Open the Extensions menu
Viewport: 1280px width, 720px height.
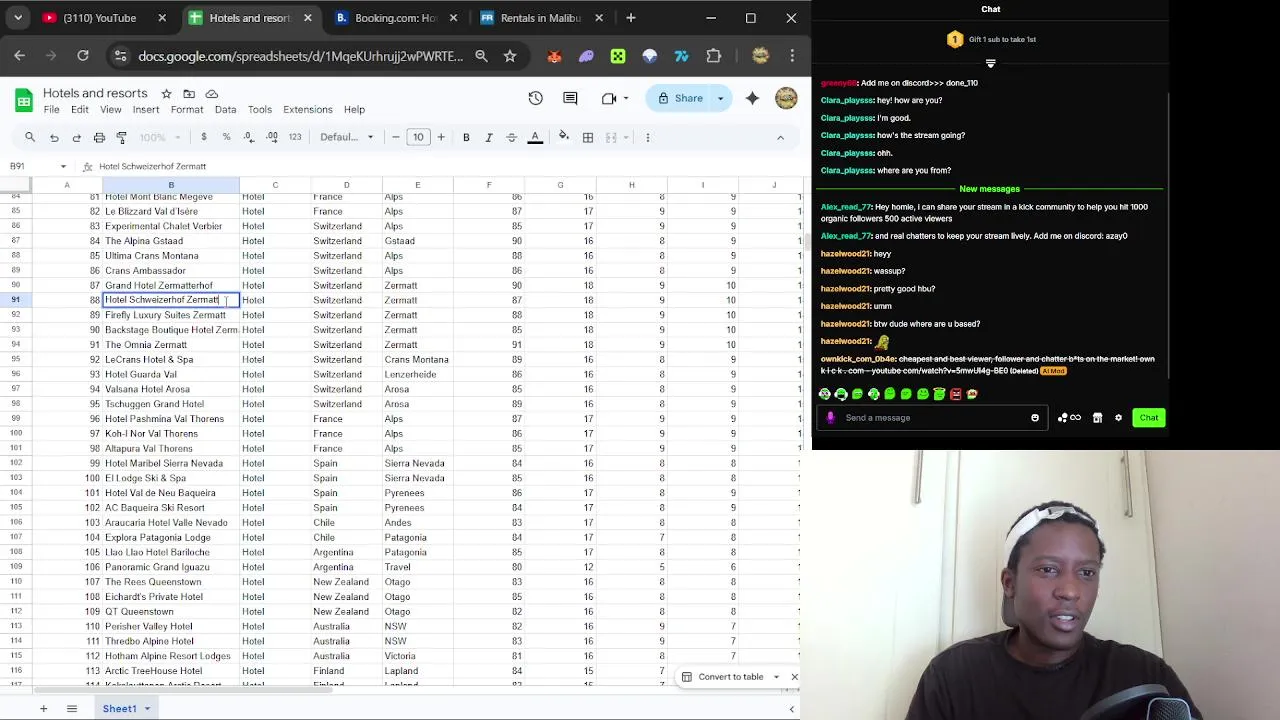(x=308, y=109)
